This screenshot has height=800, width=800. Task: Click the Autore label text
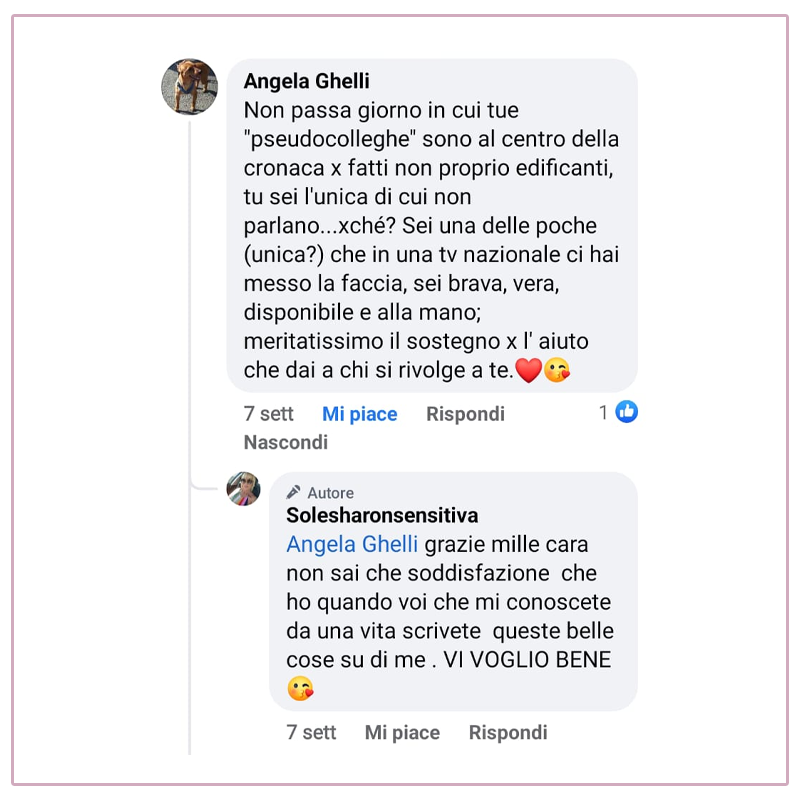point(331,493)
